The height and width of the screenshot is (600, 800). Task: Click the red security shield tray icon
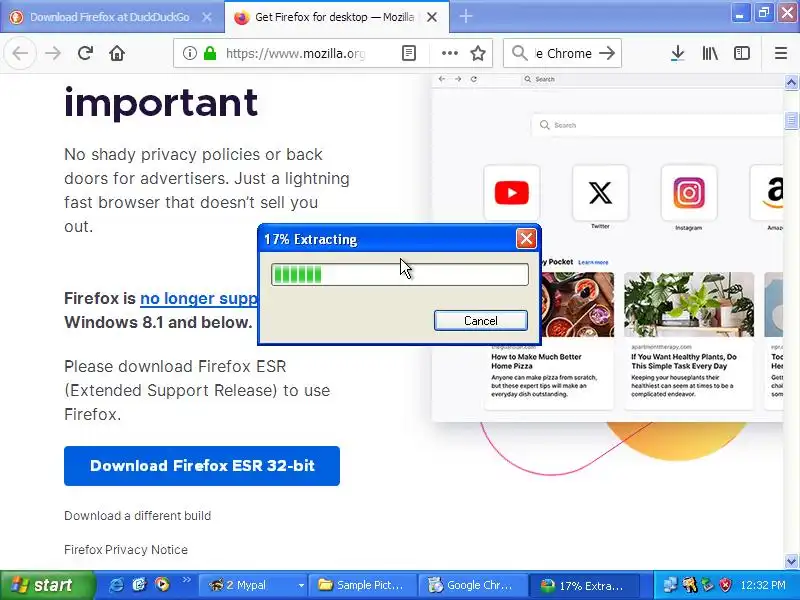pyautogui.click(x=724, y=585)
